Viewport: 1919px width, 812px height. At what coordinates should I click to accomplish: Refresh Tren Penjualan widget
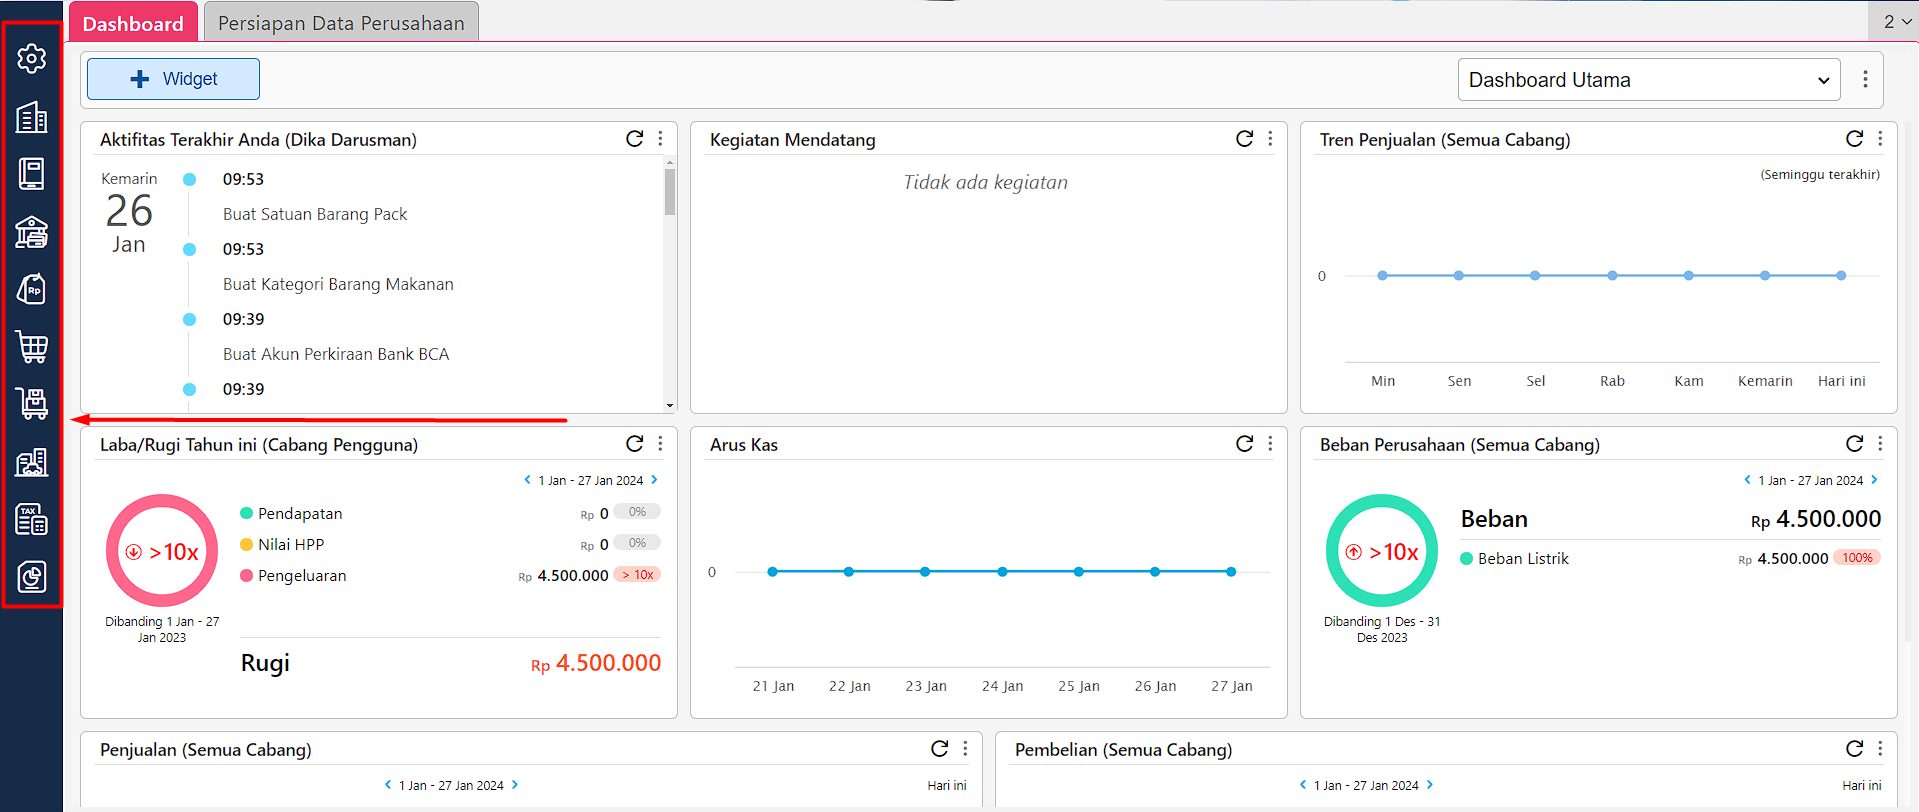coord(1854,139)
